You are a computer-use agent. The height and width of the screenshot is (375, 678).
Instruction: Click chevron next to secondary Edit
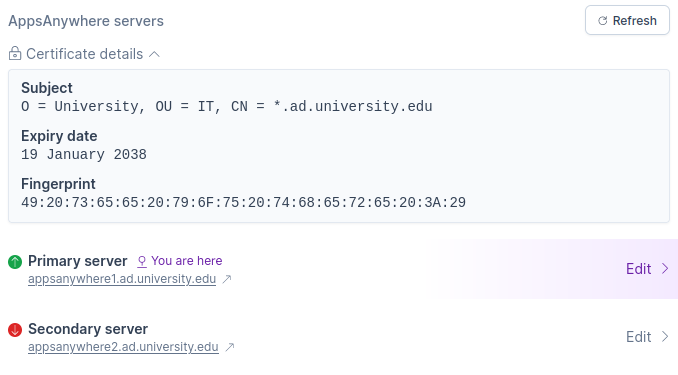[665, 337]
